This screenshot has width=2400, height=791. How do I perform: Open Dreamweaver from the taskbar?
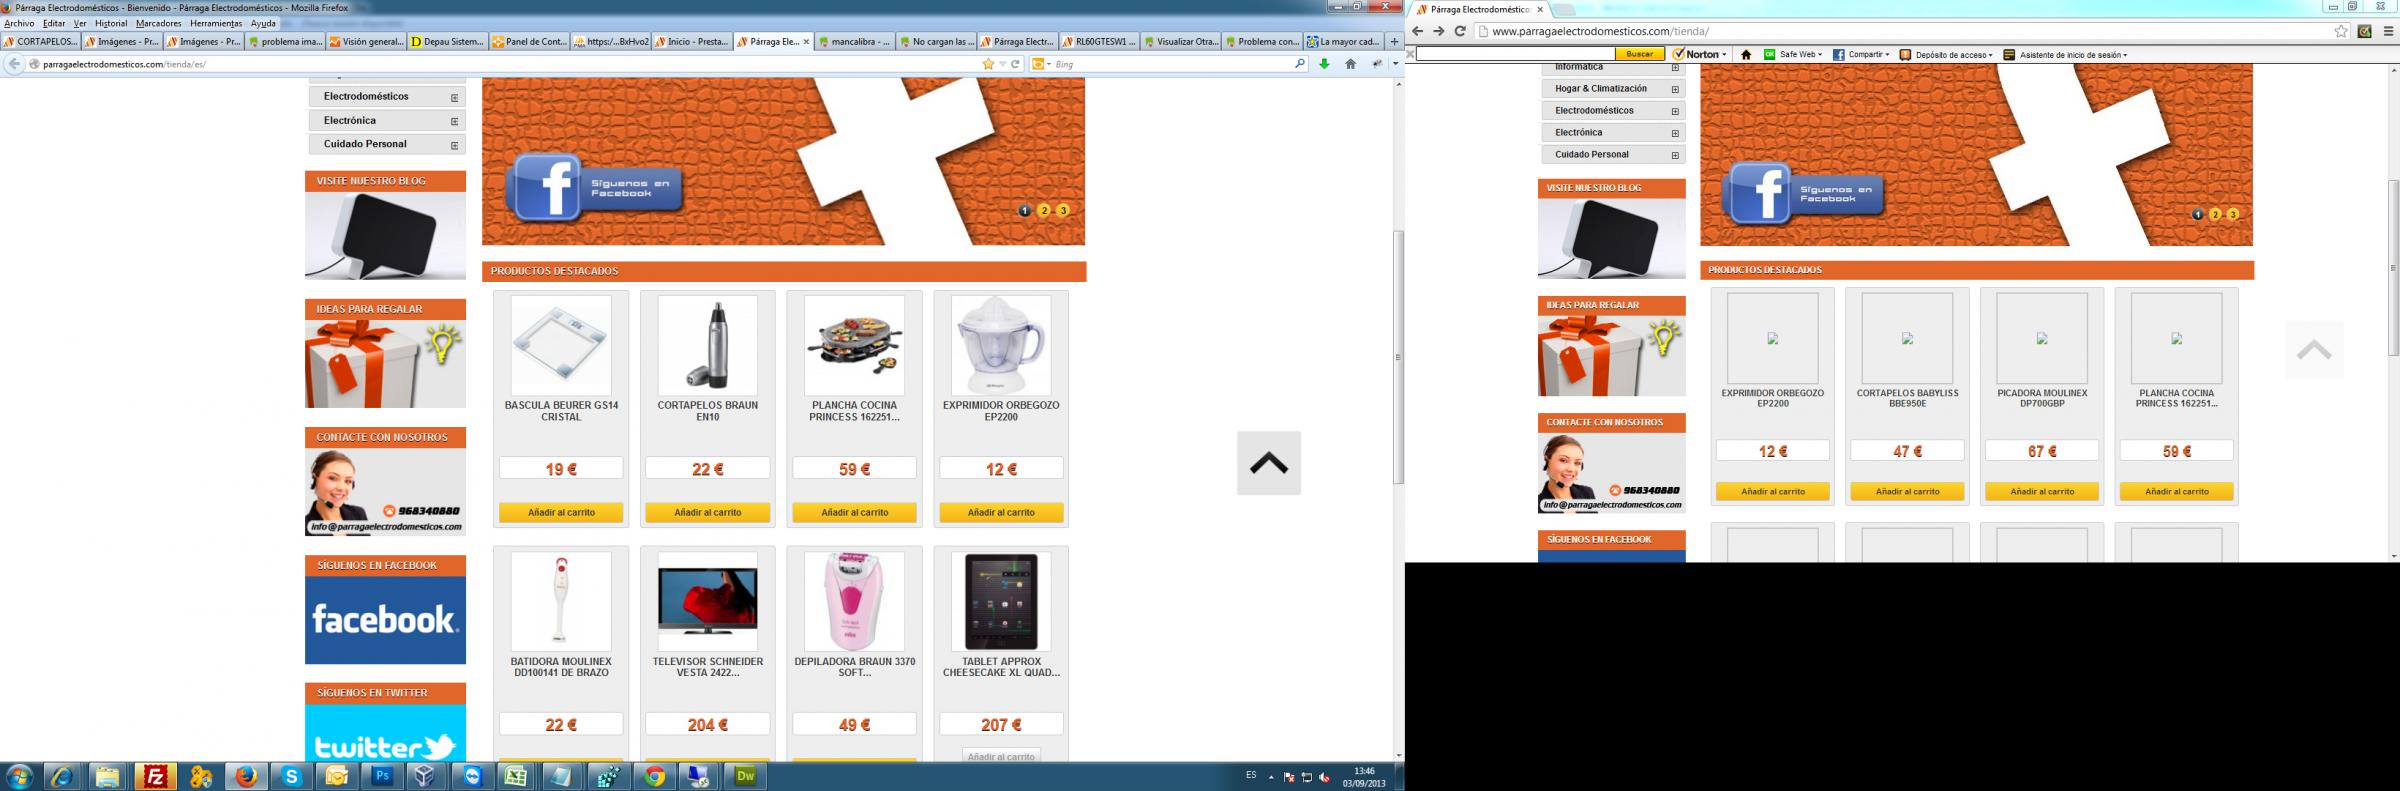(x=745, y=776)
